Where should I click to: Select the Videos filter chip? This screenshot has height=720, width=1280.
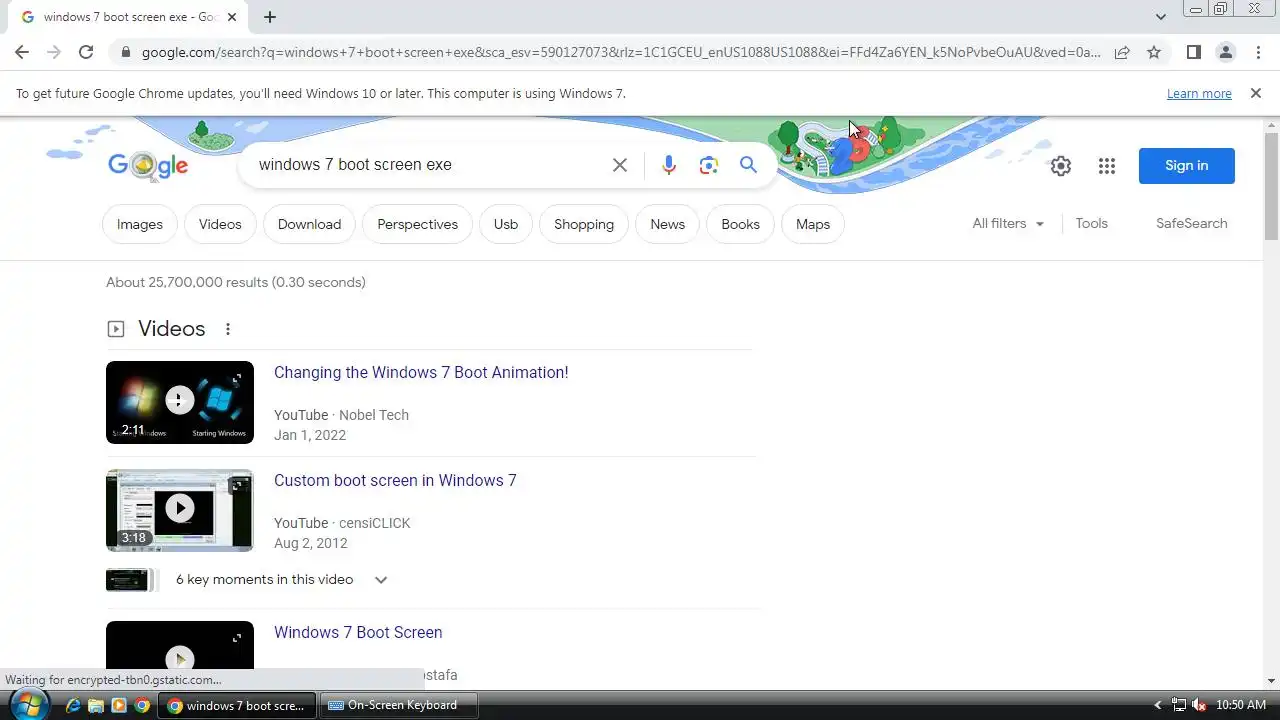[x=220, y=224]
